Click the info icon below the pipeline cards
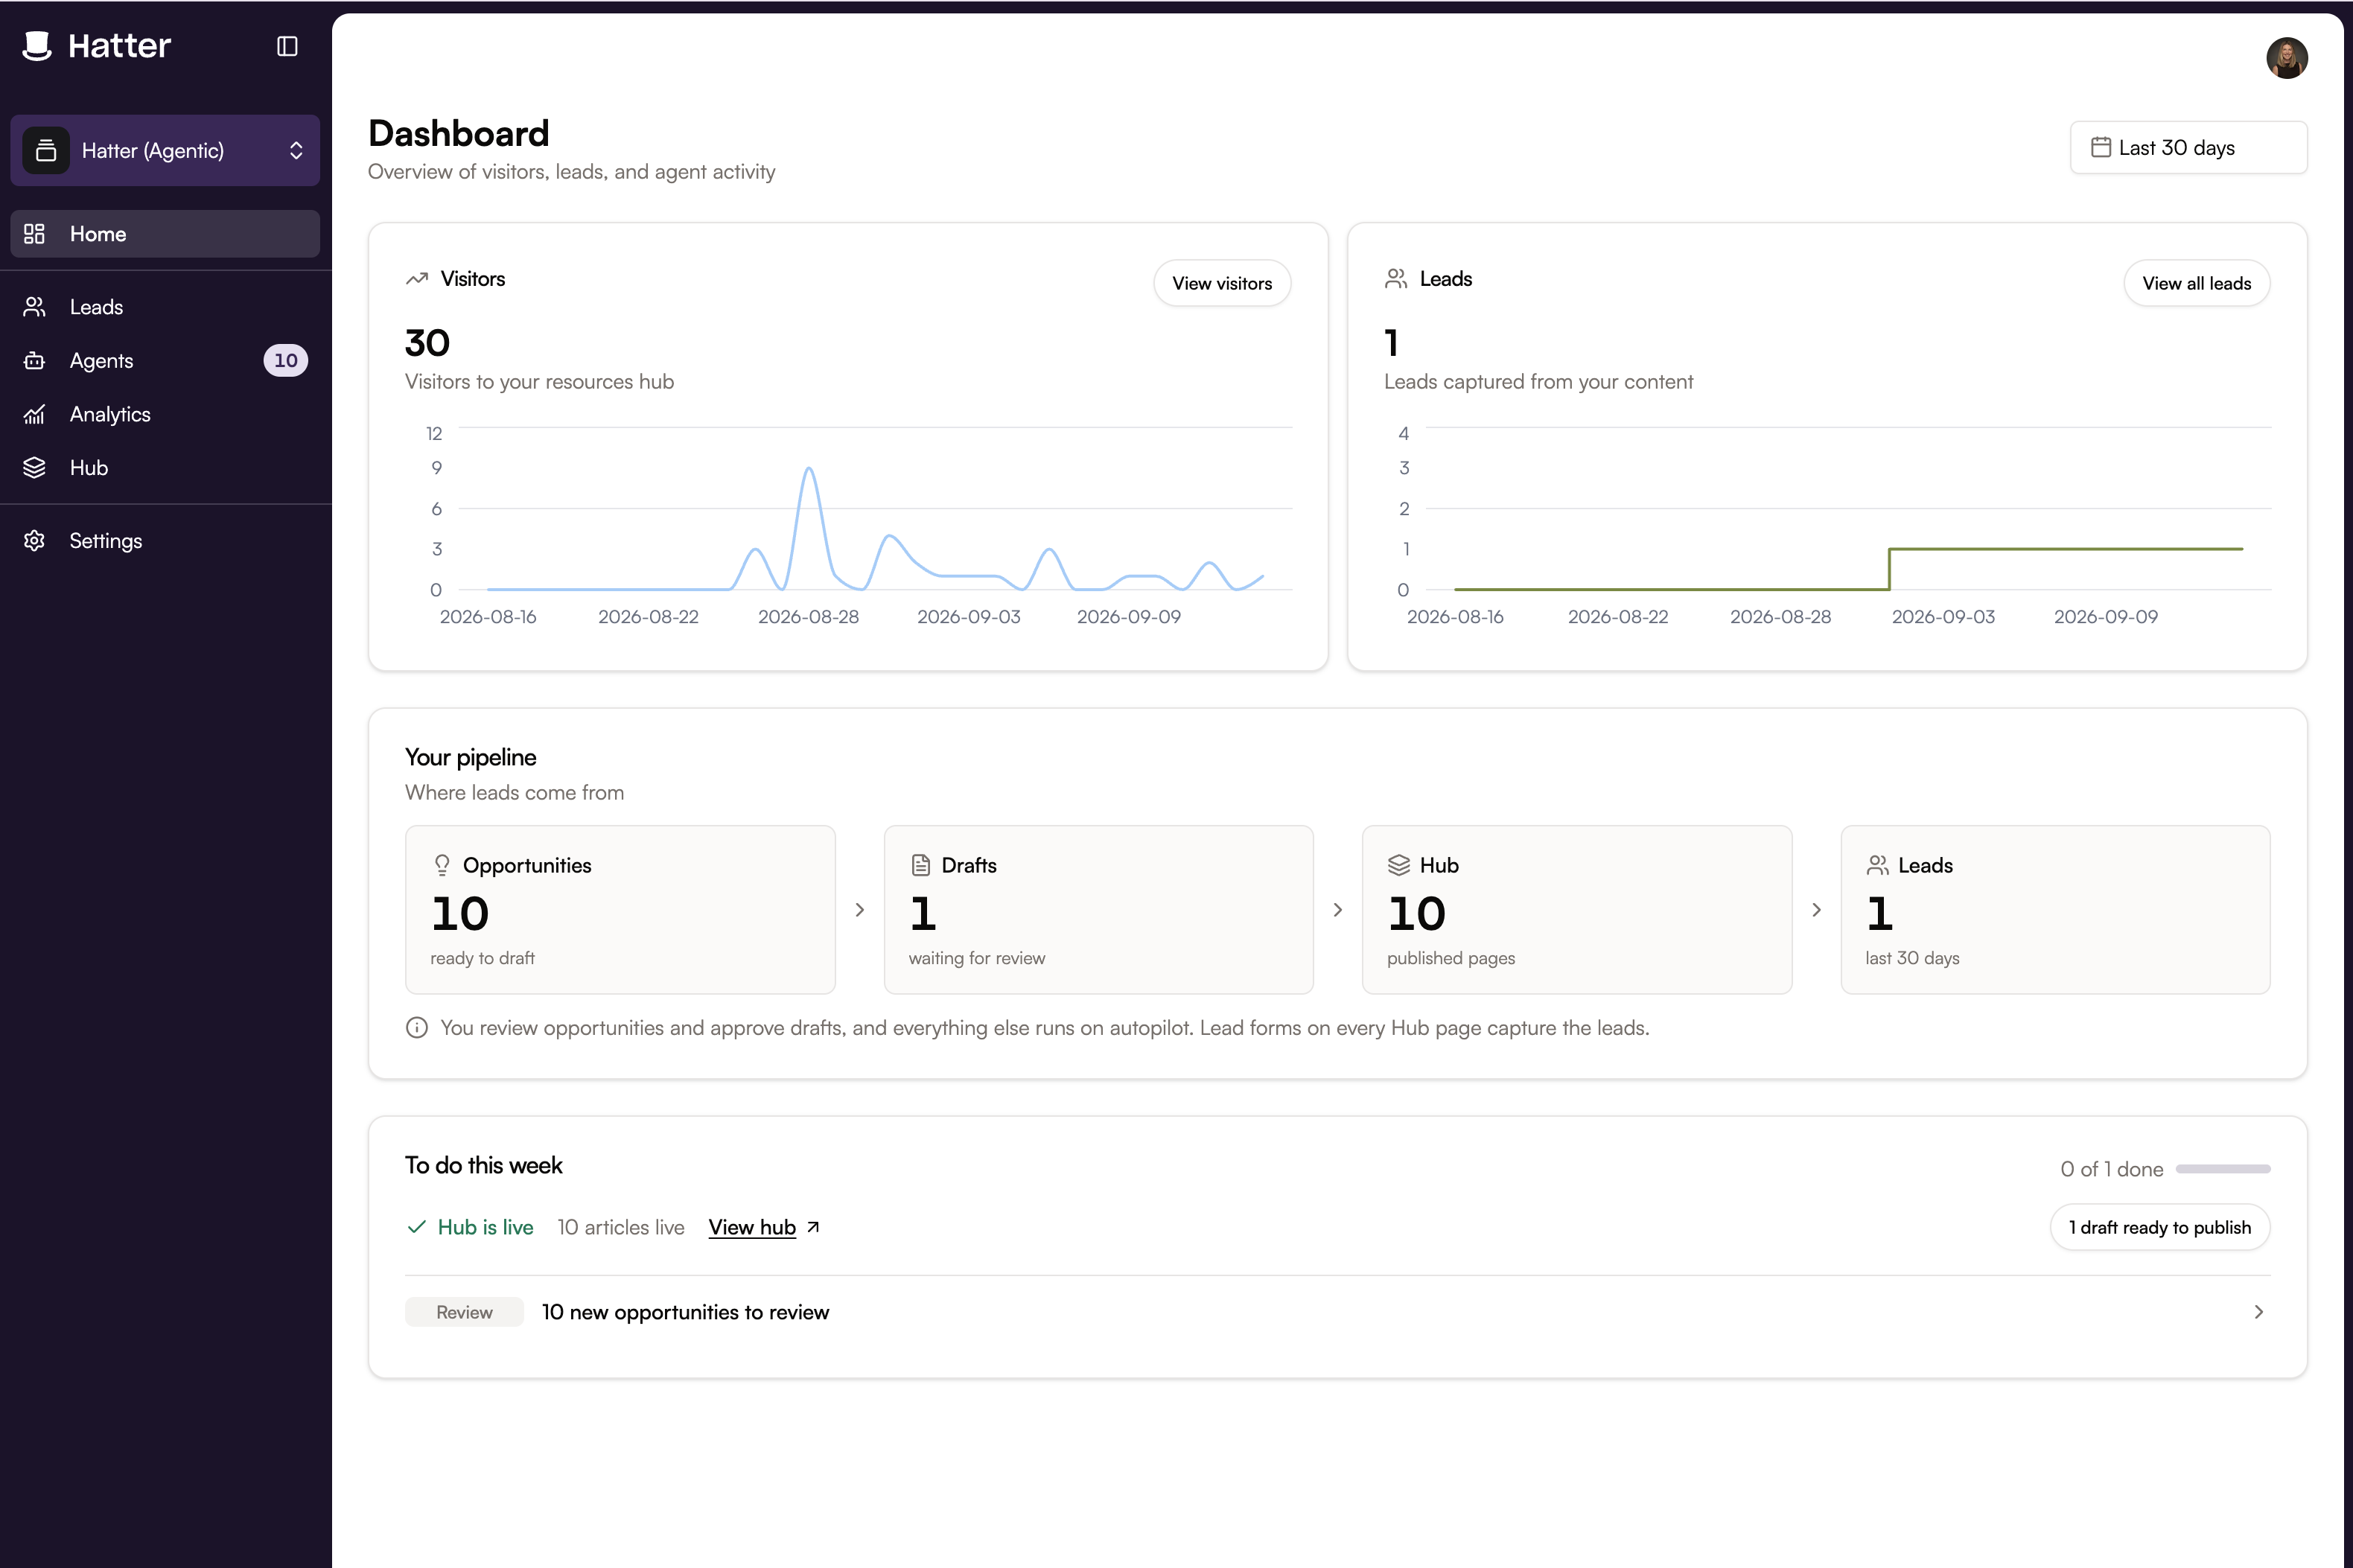2353x1568 pixels. [417, 1028]
